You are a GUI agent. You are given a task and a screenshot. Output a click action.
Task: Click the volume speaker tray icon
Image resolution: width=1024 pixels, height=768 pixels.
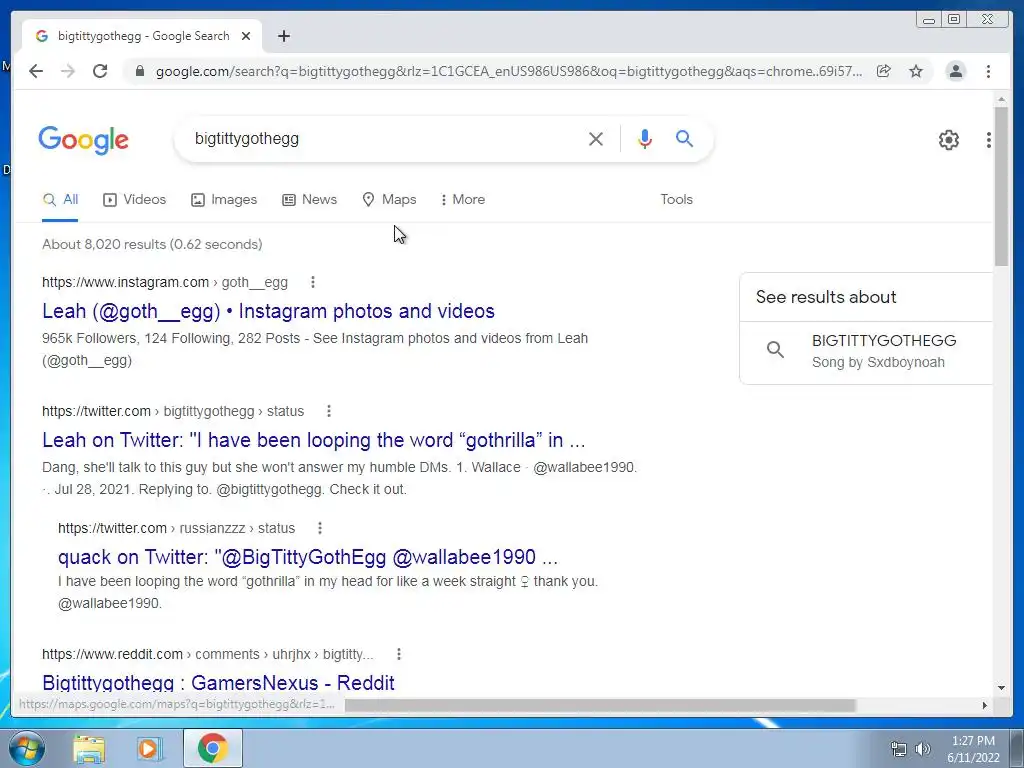click(x=923, y=749)
